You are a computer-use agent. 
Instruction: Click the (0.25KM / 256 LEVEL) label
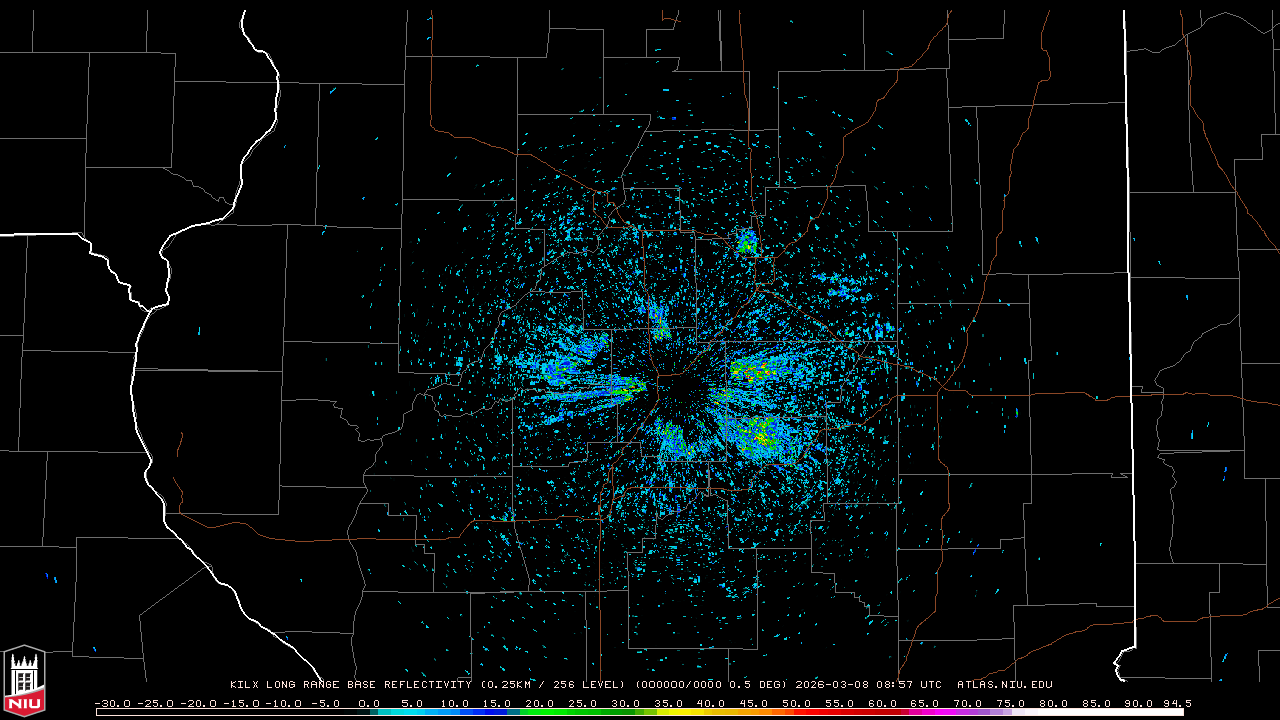click(x=551, y=685)
